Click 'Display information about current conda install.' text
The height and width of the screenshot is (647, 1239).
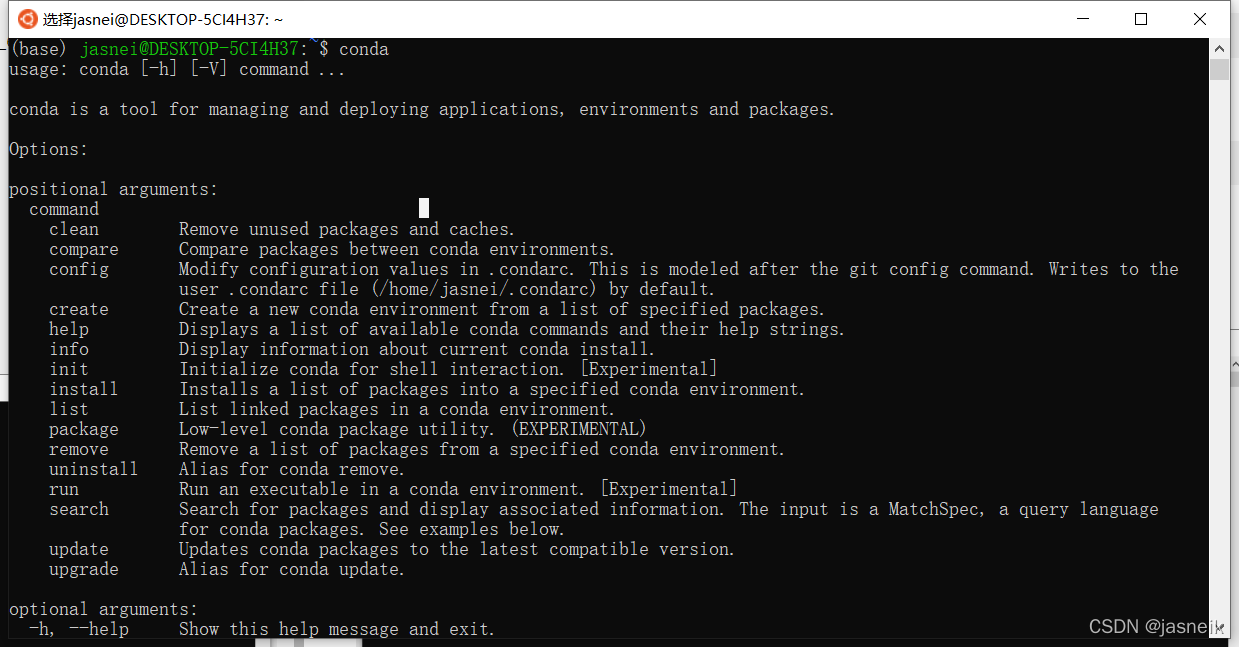(417, 349)
